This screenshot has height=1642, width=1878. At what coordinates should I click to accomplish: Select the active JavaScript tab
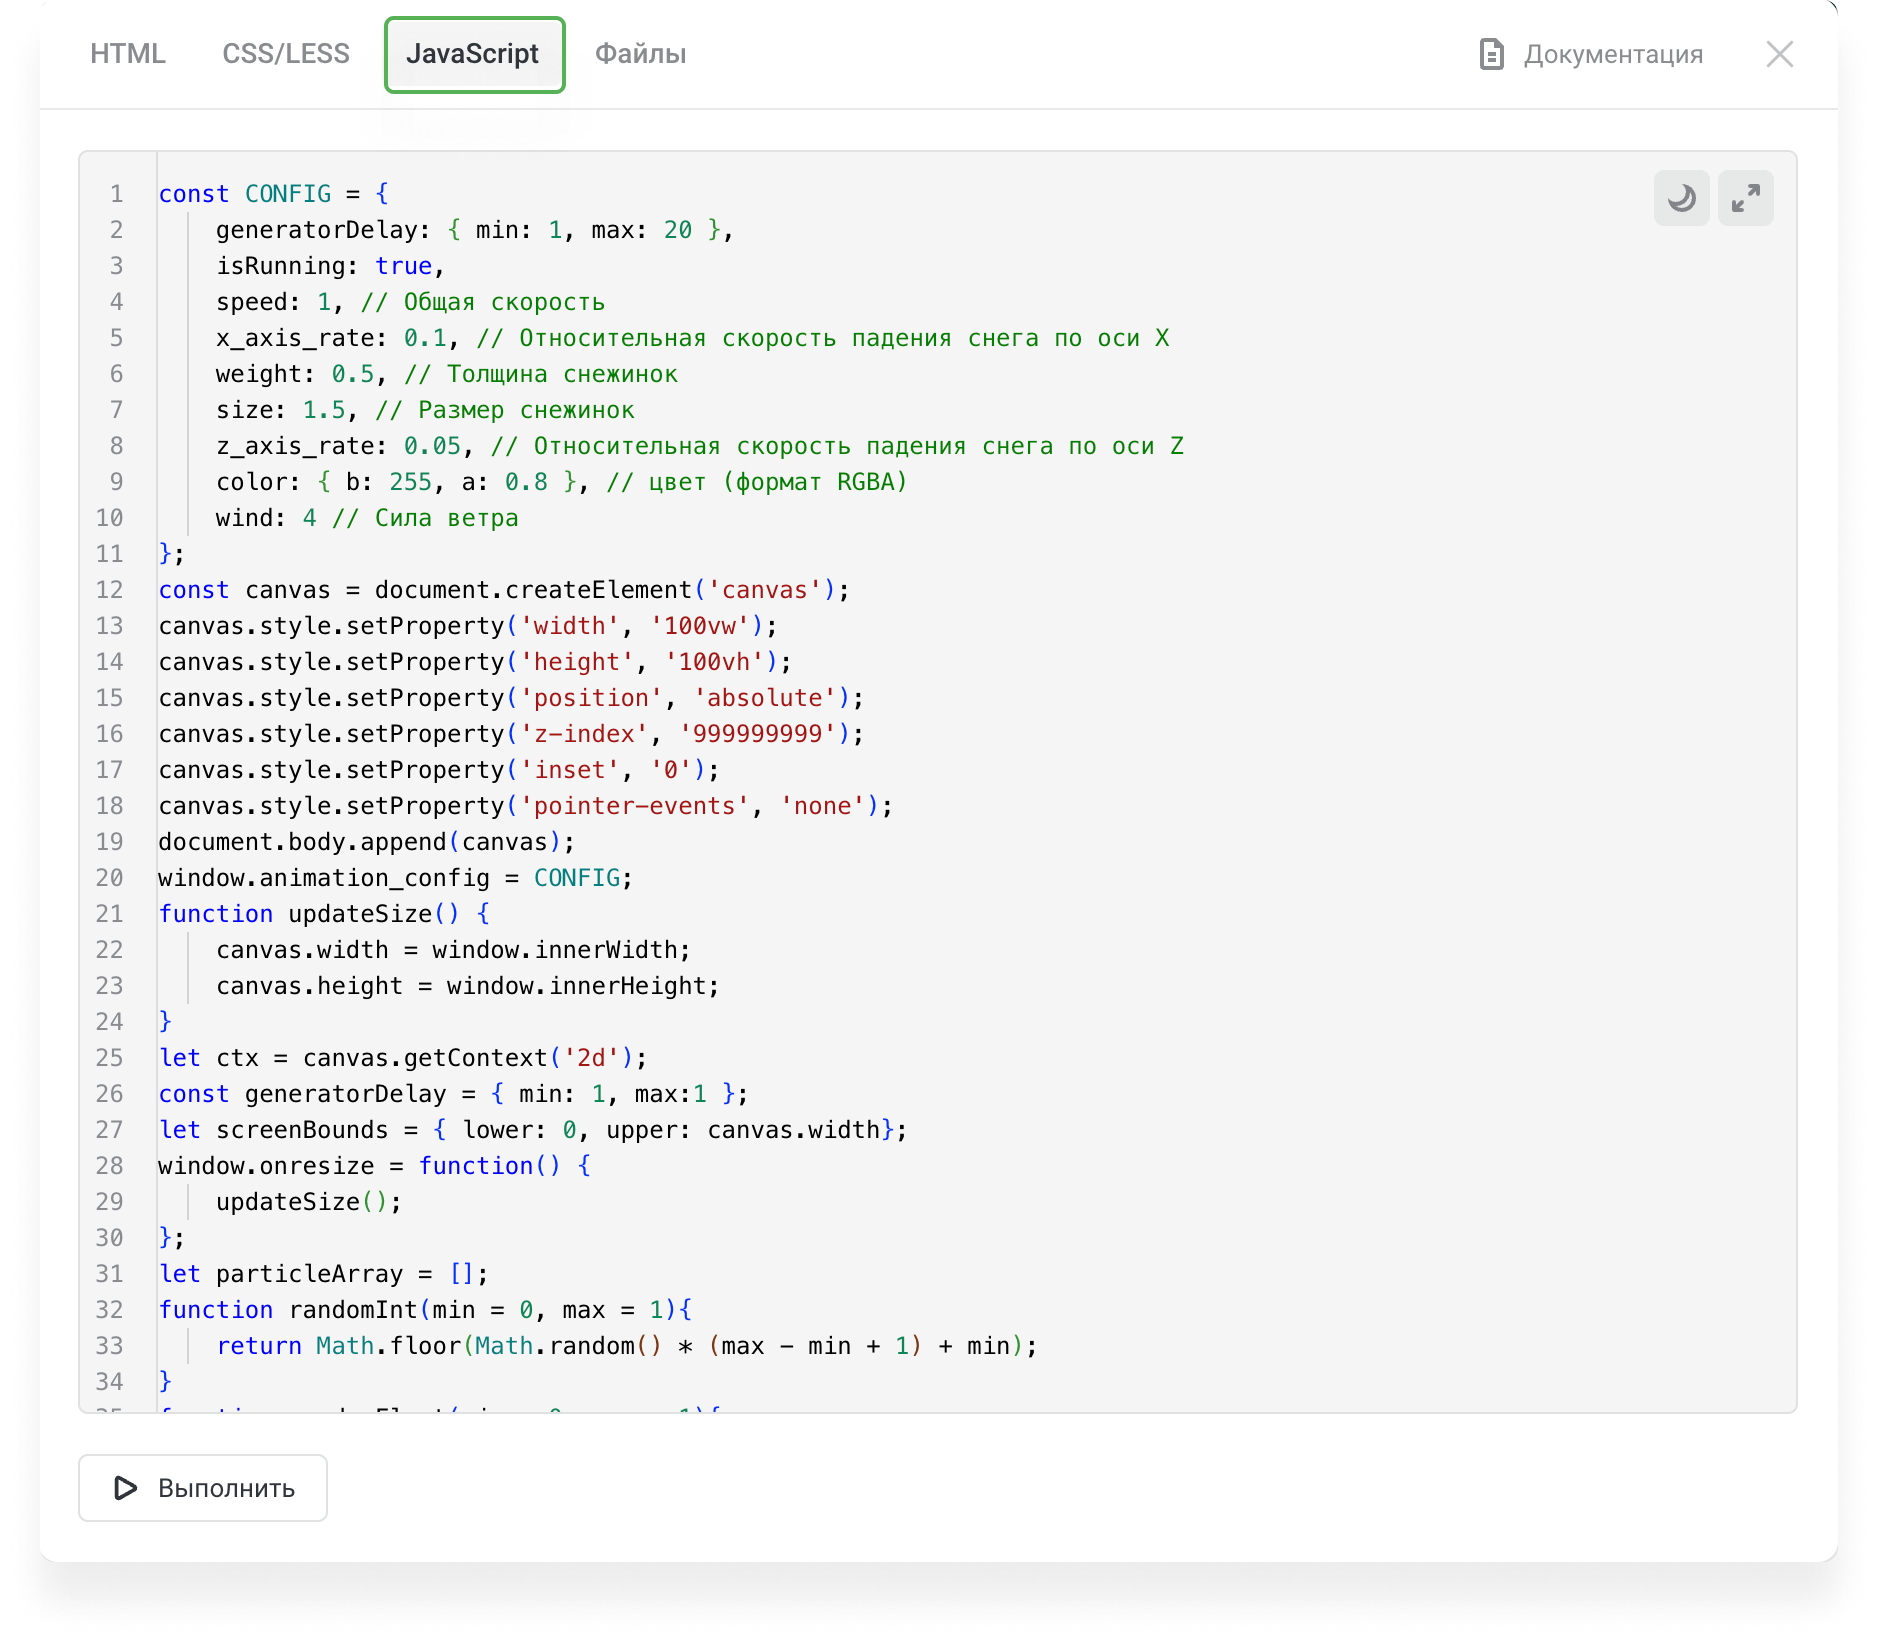(x=474, y=55)
